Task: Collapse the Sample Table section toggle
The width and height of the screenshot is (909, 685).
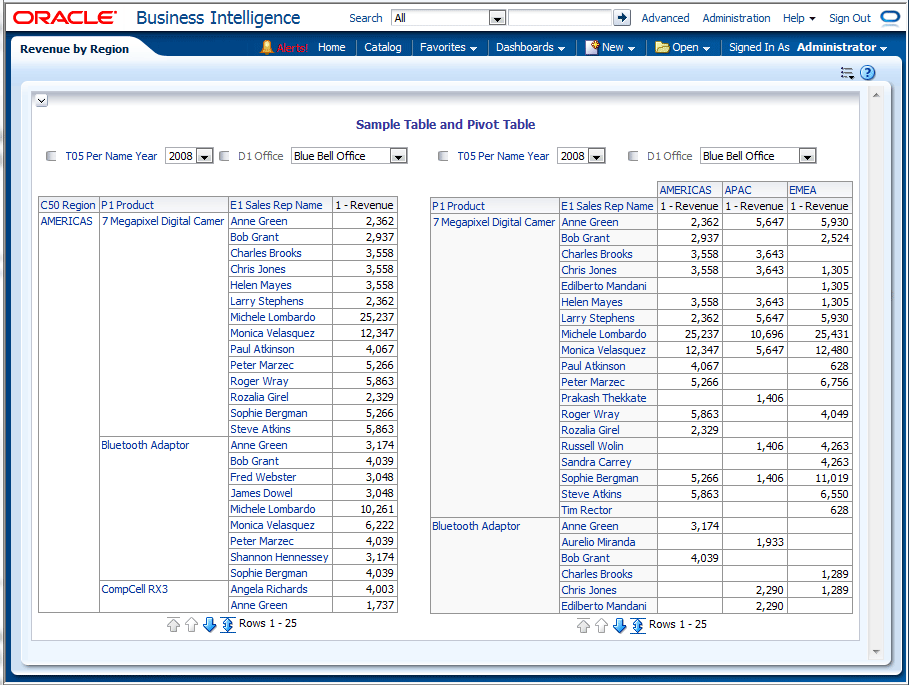Action: pyautogui.click(x=41, y=100)
